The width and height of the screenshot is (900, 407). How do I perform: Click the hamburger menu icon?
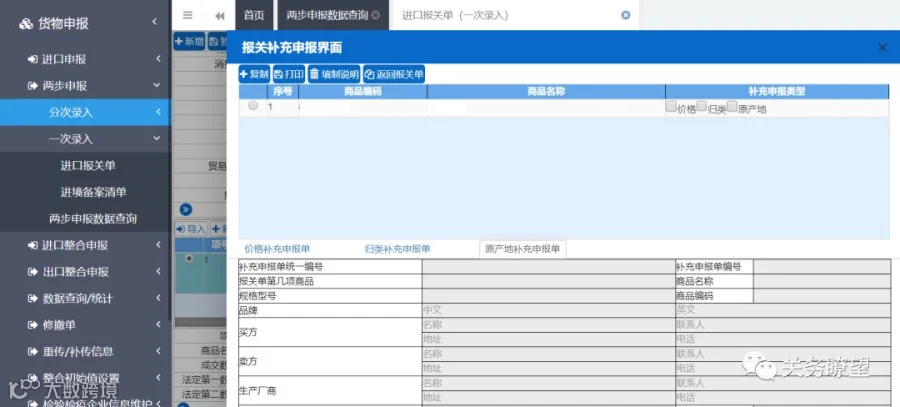coord(188,15)
